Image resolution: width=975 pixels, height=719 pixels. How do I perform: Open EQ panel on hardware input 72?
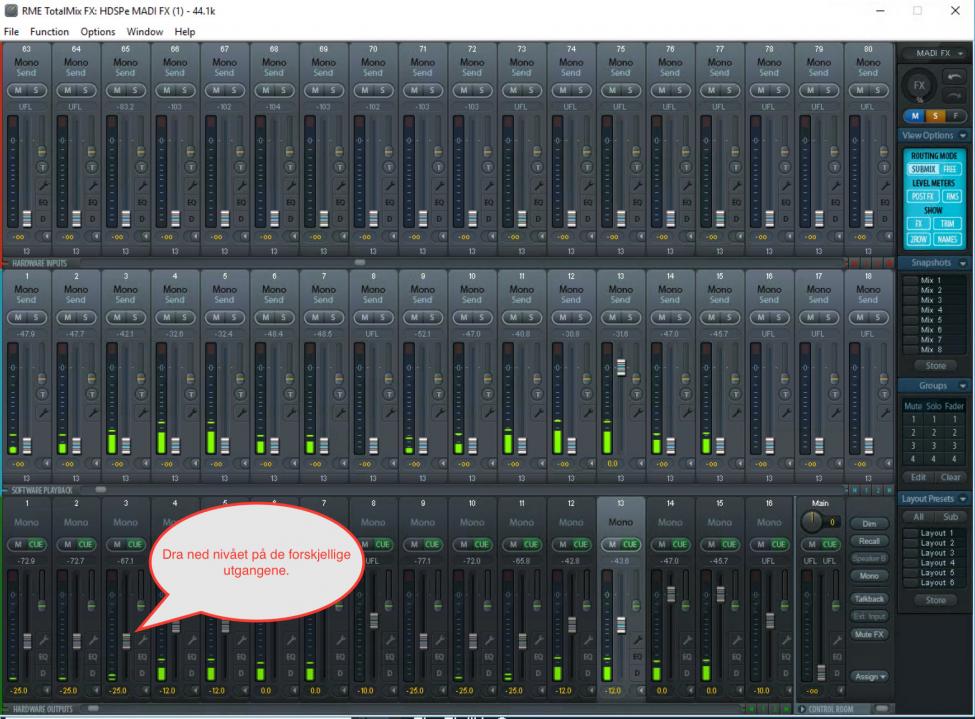pyautogui.click(x=489, y=203)
